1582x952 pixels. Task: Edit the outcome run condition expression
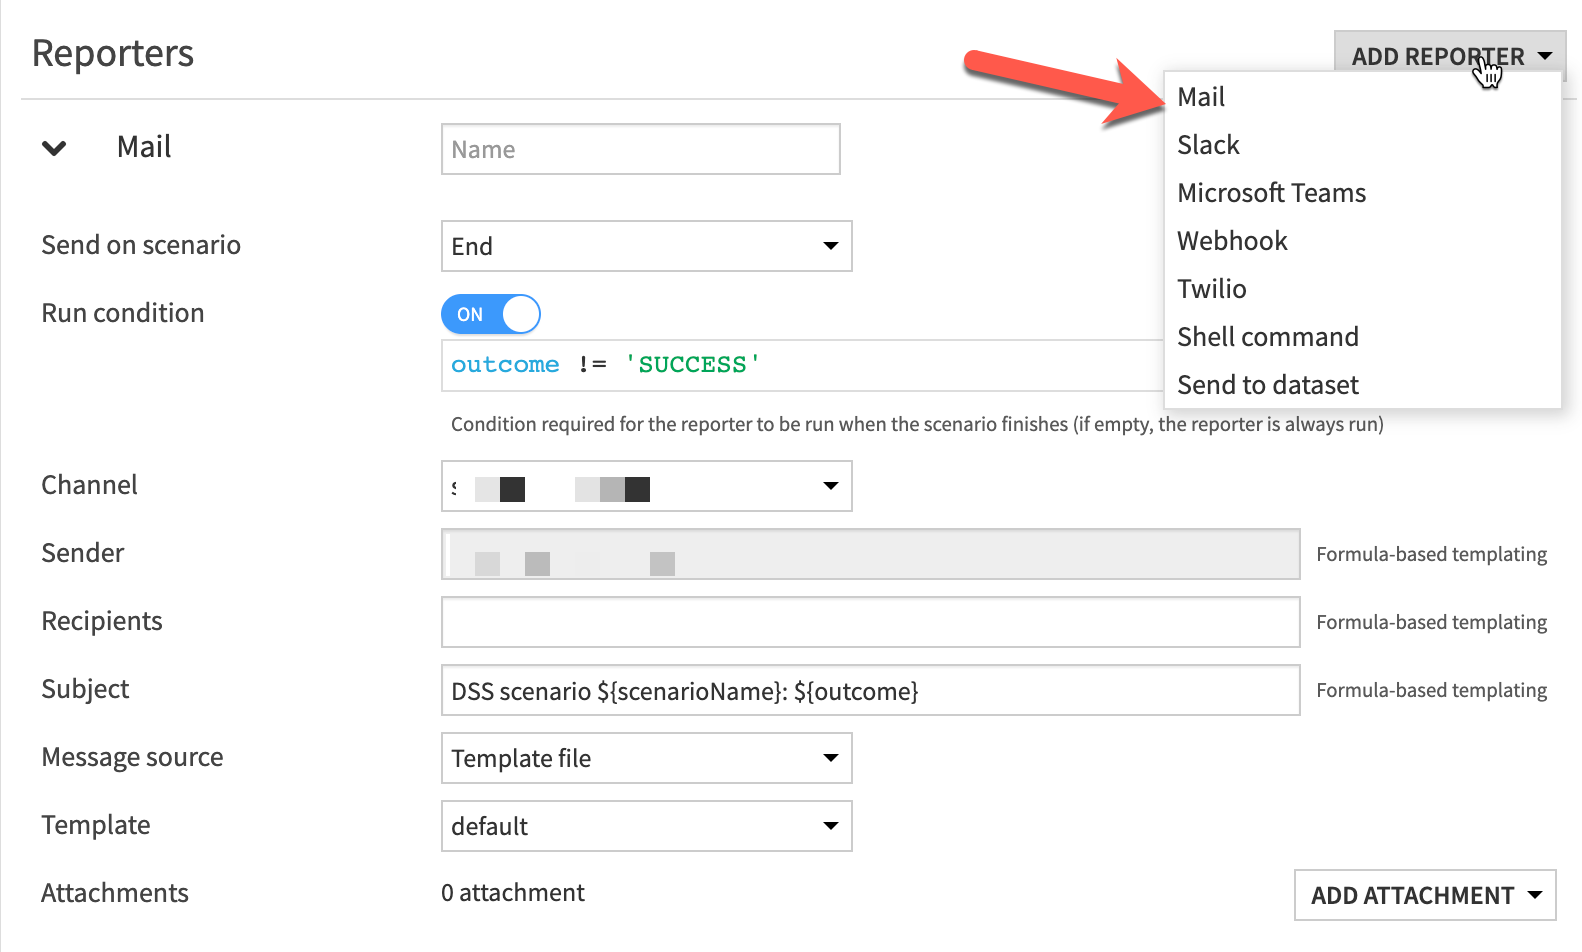[x=800, y=365]
